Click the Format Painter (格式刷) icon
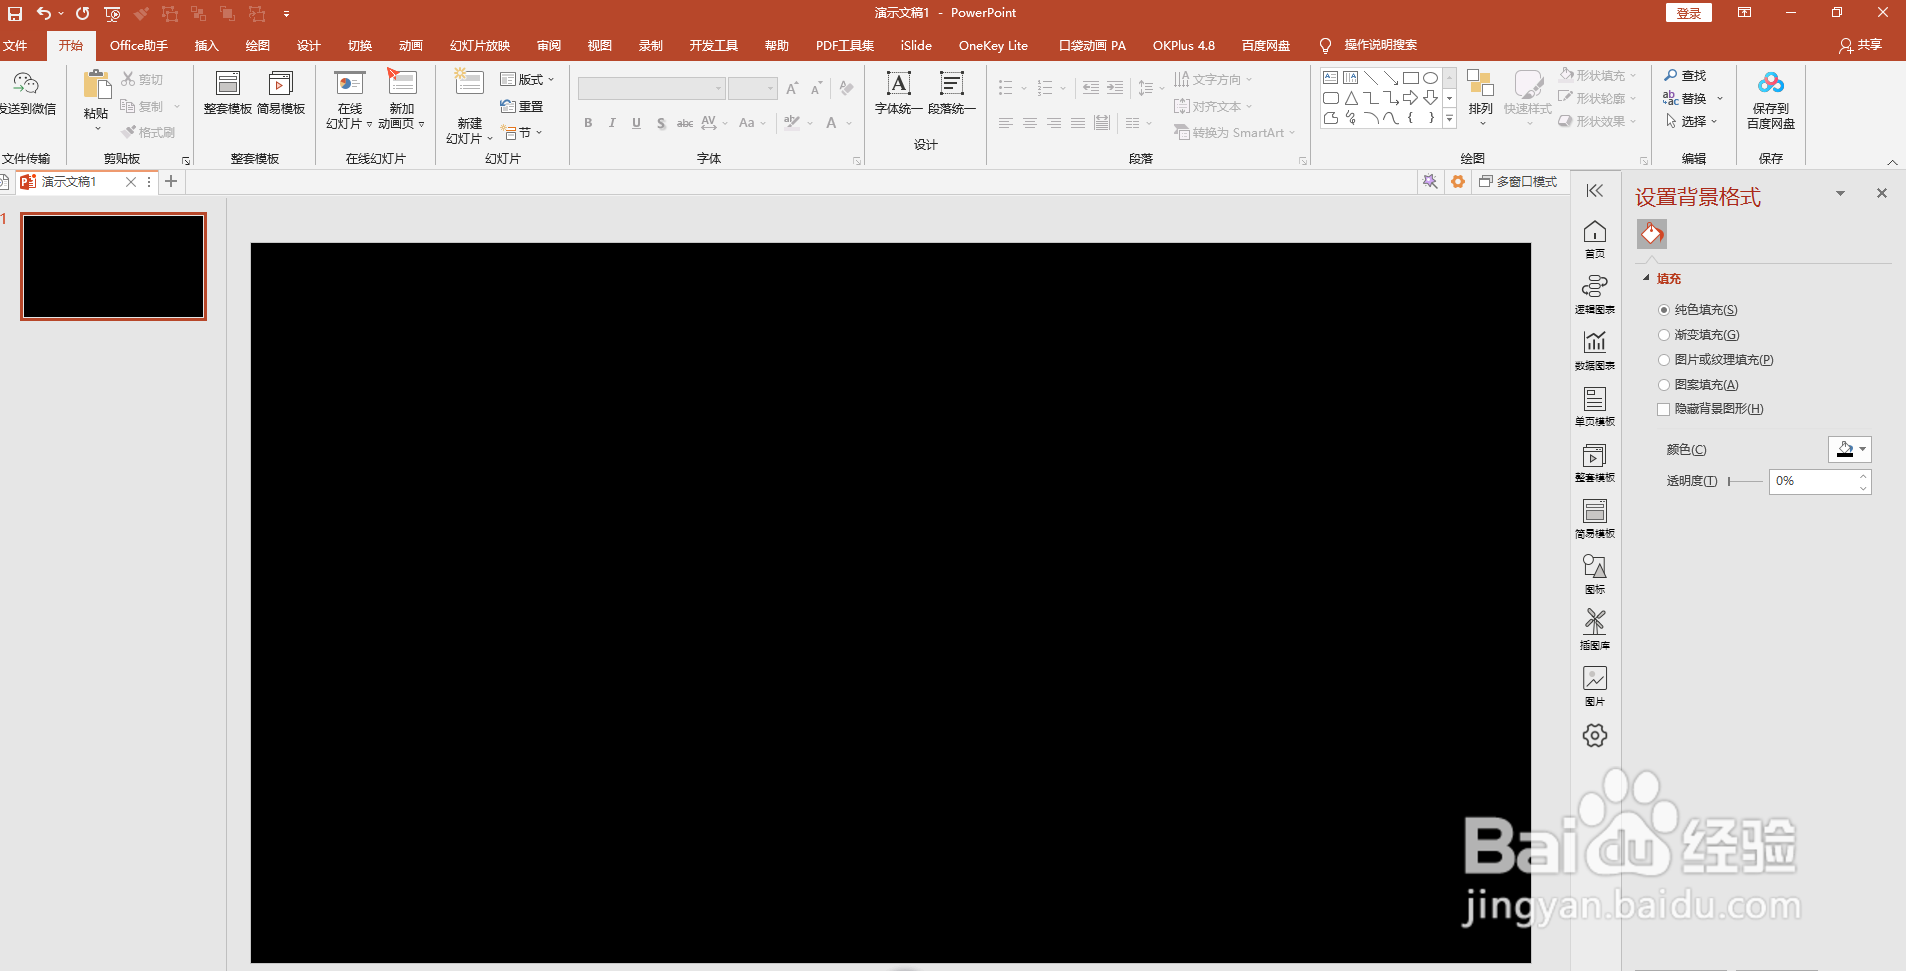Screen dimensions: 1906x971 pos(129,132)
